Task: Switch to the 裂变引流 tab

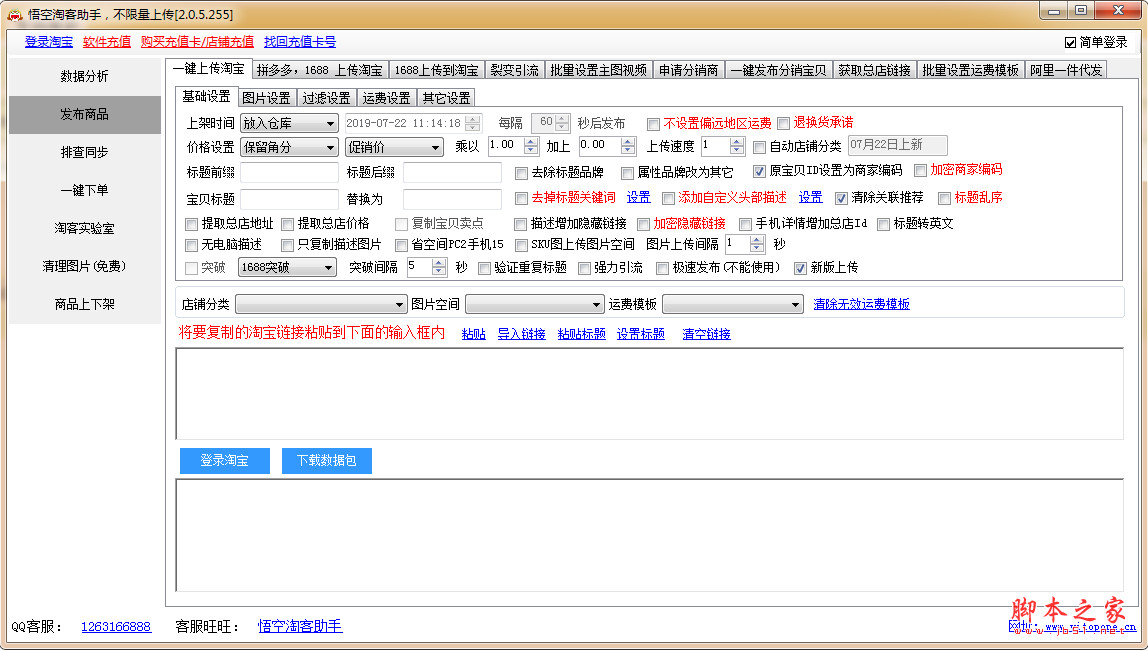Action: point(514,70)
